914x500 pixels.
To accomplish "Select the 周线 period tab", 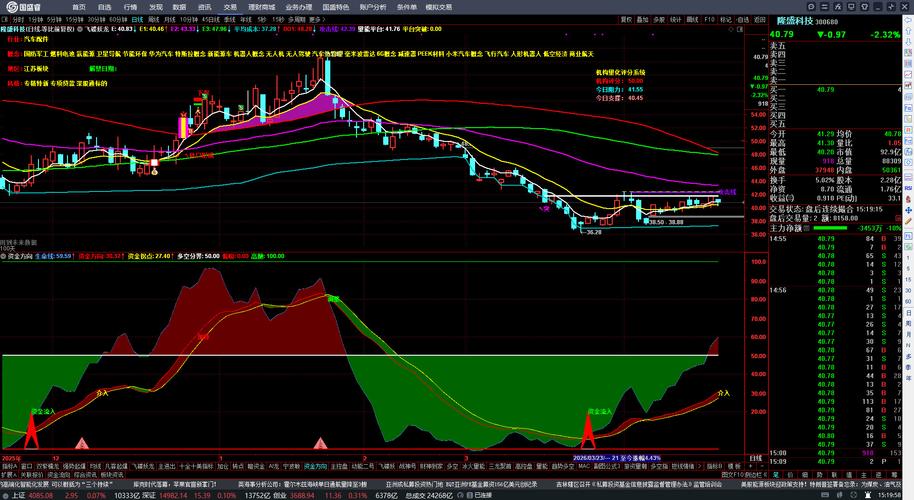I will click(154, 19).
